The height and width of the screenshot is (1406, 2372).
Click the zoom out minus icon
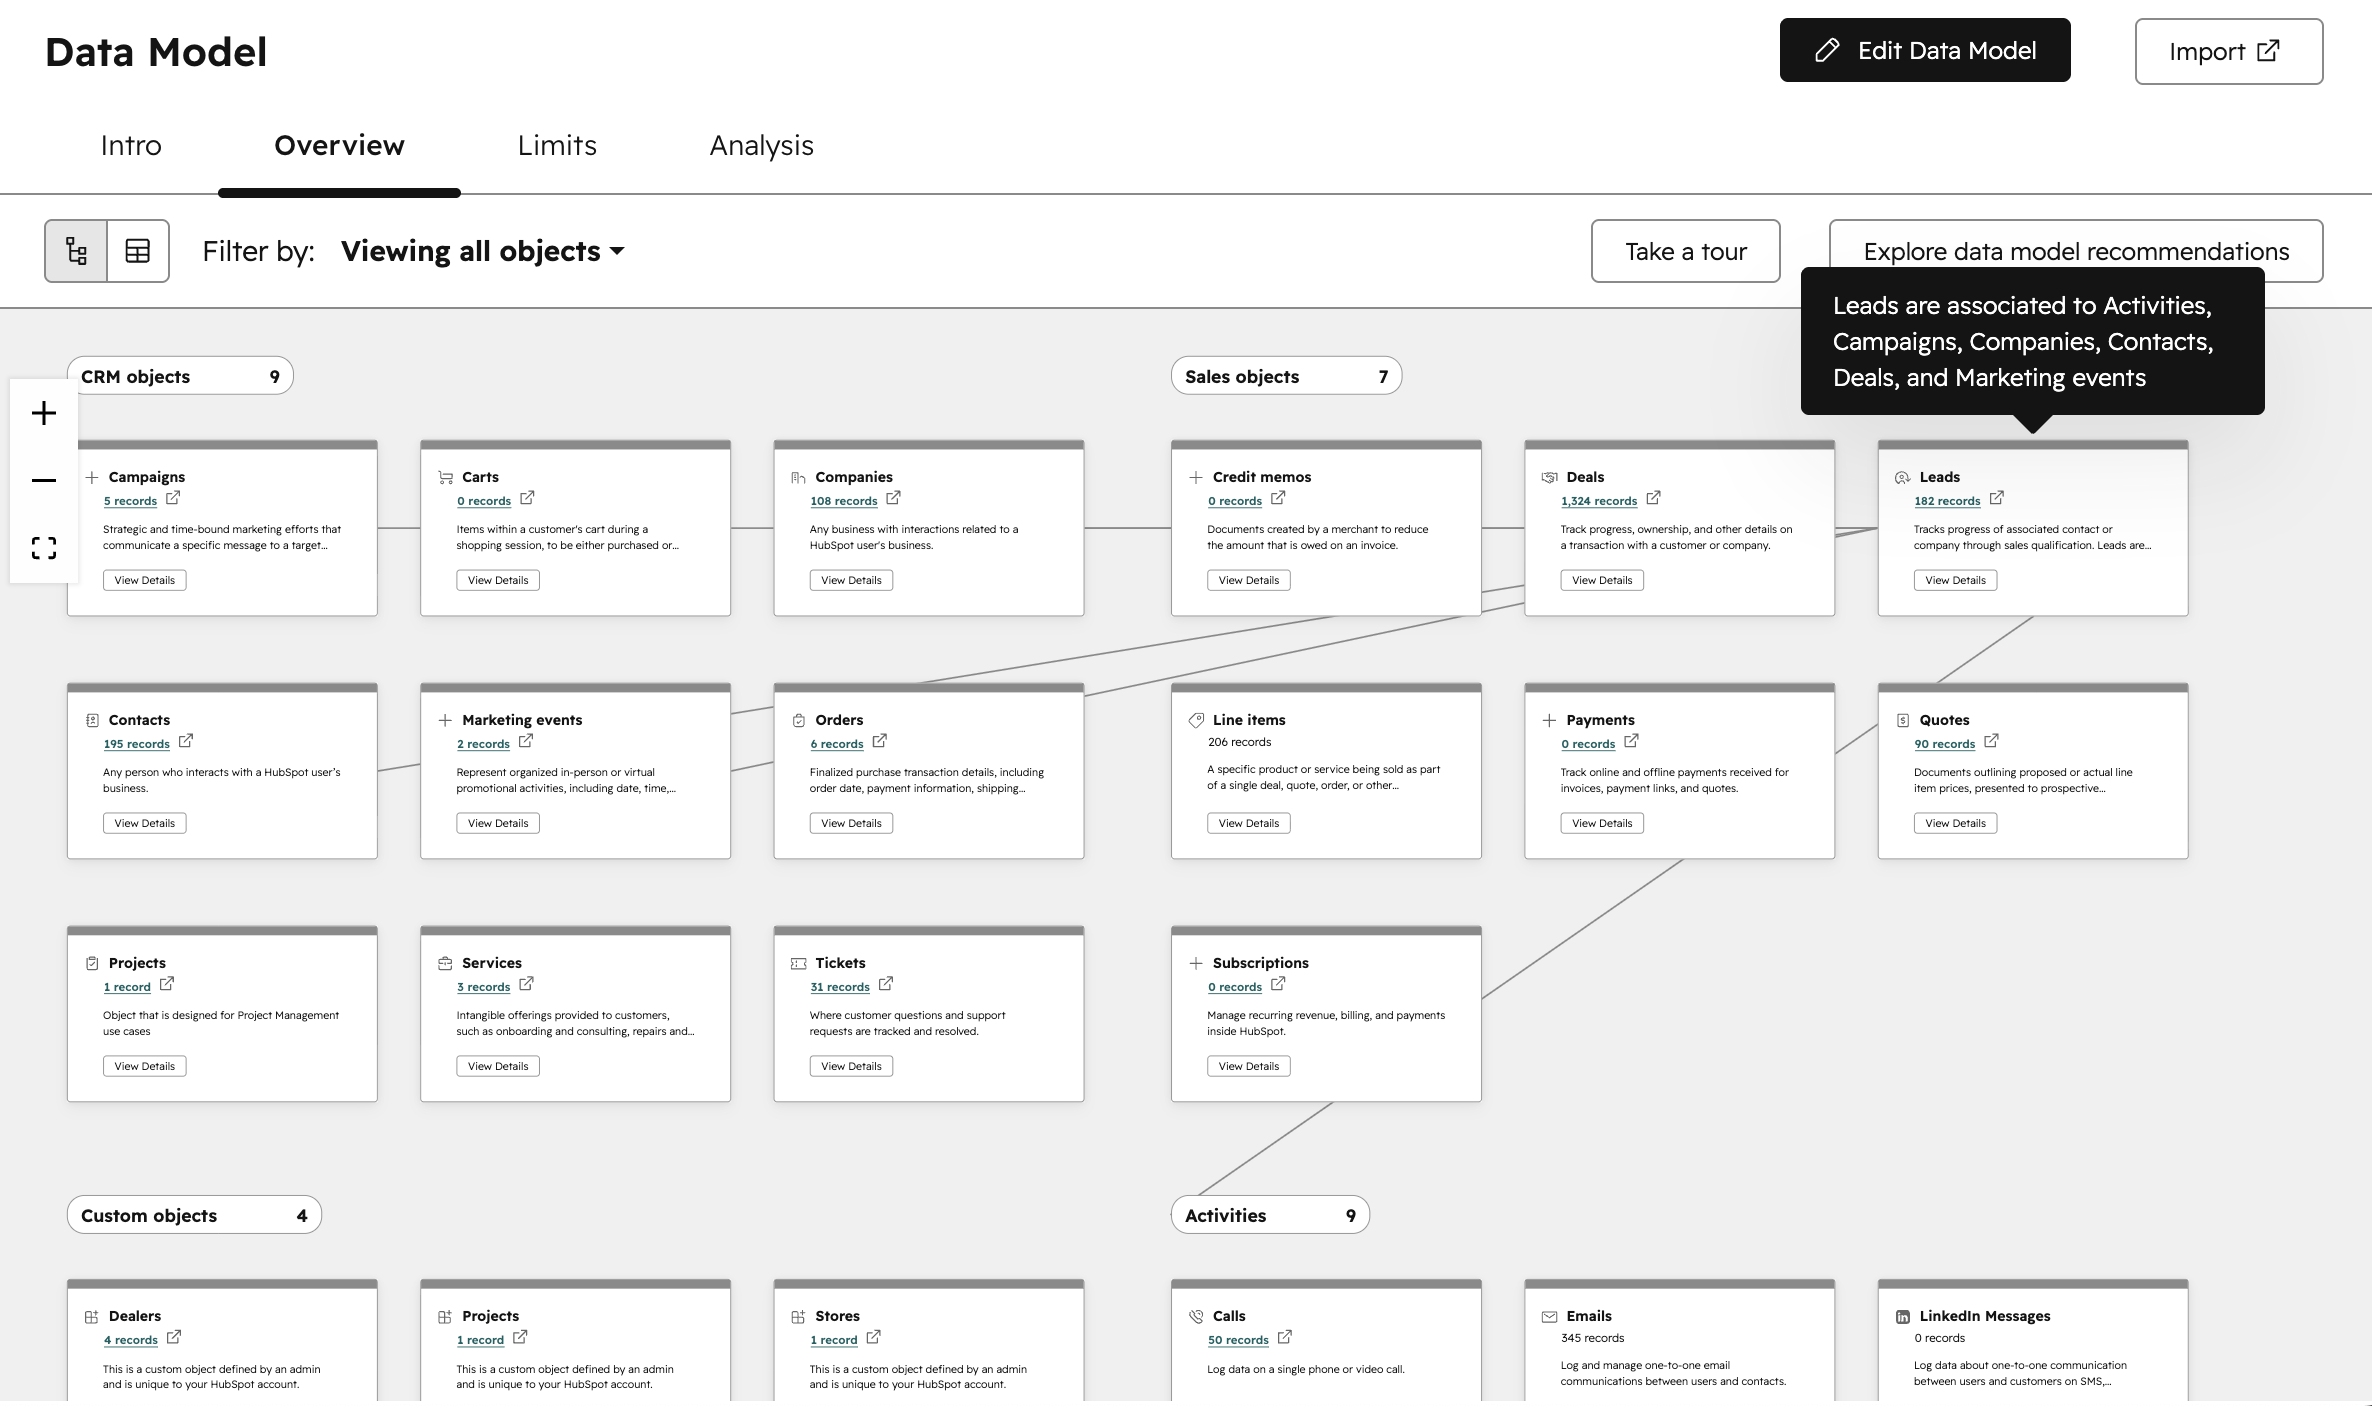coord(44,480)
